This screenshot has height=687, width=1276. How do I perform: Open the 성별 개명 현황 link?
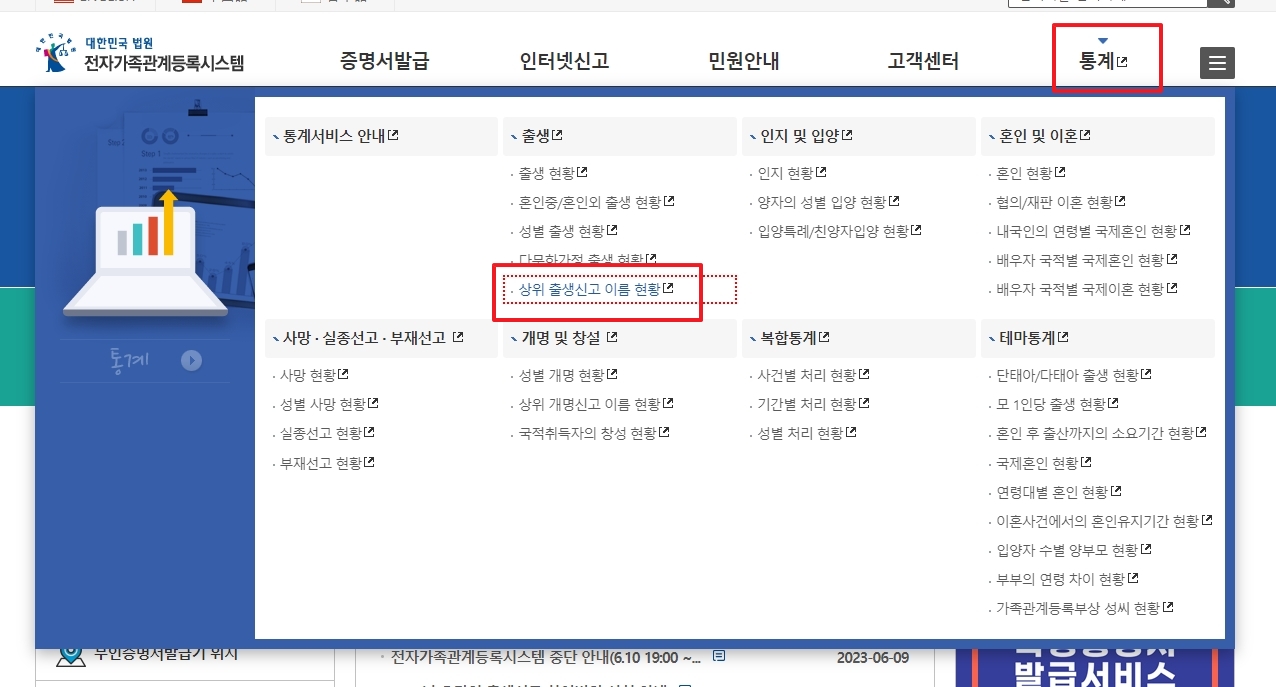[560, 374]
